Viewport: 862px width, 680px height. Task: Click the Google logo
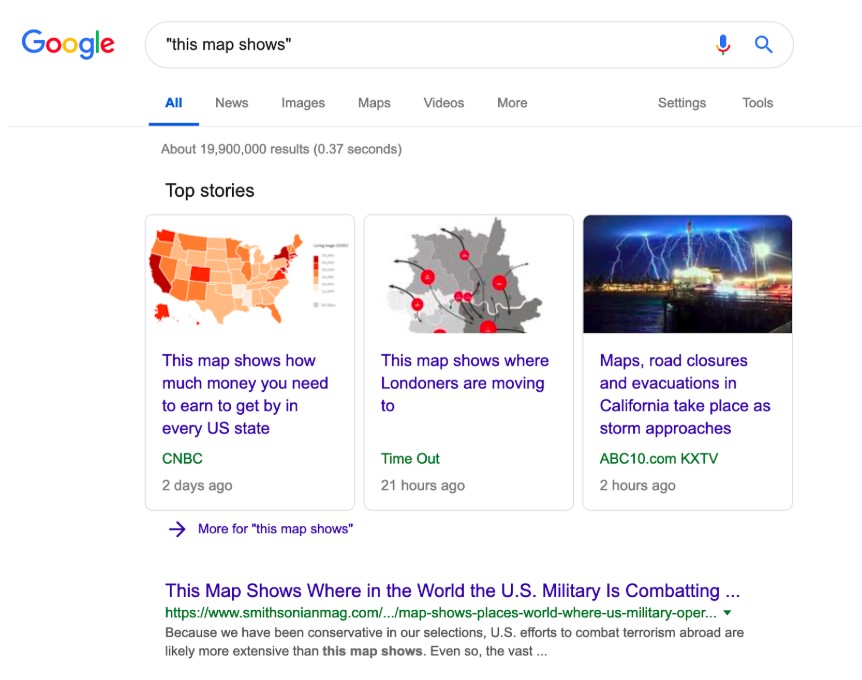[68, 44]
